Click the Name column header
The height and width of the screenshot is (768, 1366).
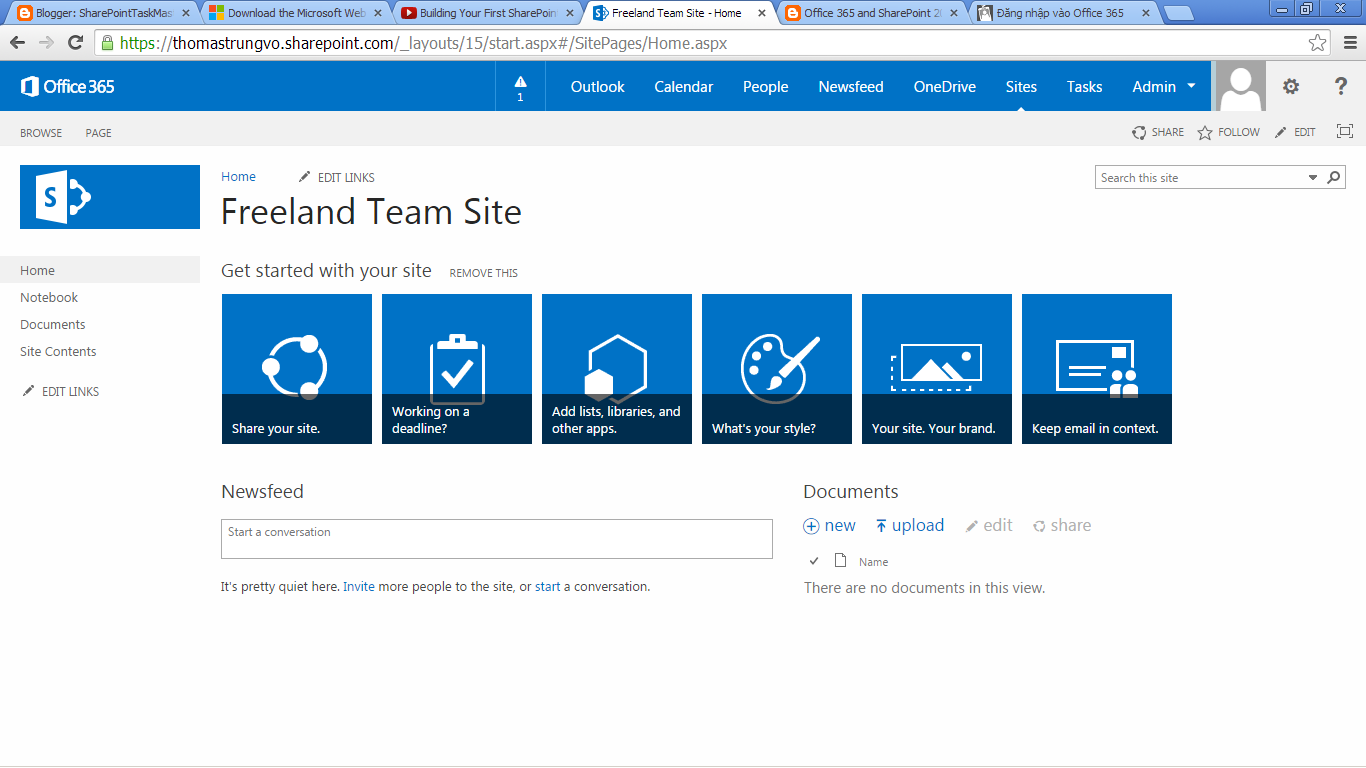coord(874,562)
